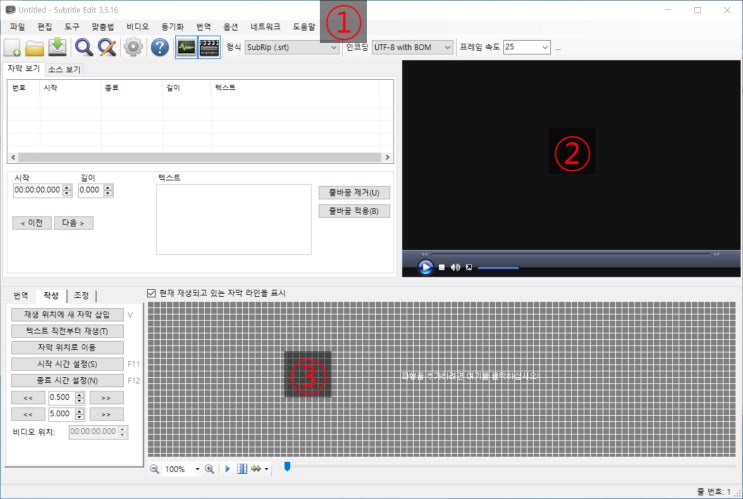Save the subtitle using the download-arrow icon
Screen dimensions: 743x499
pyautogui.click(x=58, y=47)
